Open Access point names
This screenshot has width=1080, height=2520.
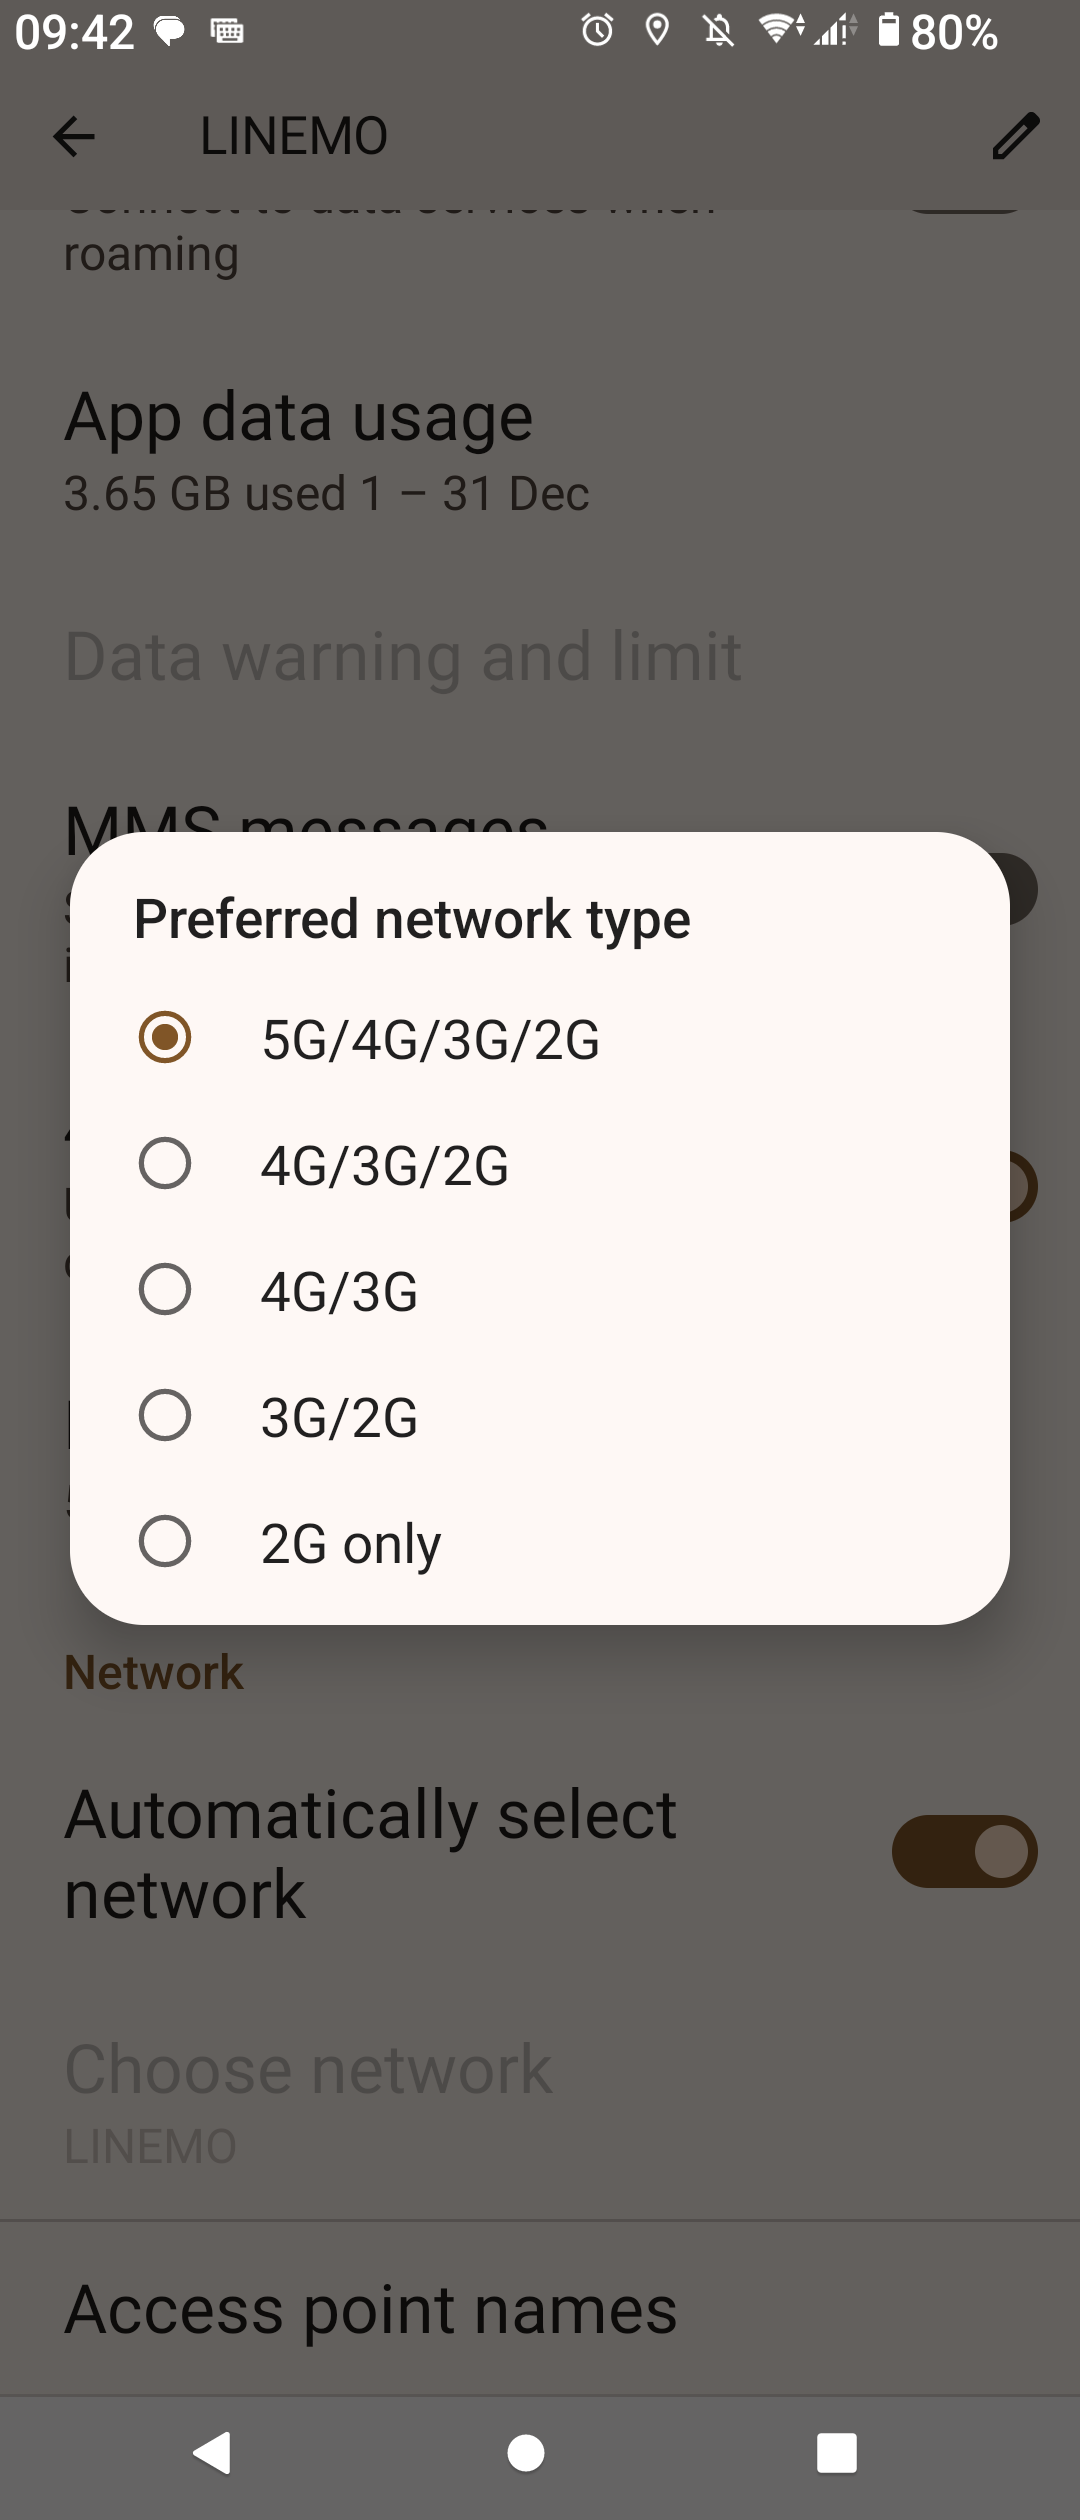[370, 2310]
